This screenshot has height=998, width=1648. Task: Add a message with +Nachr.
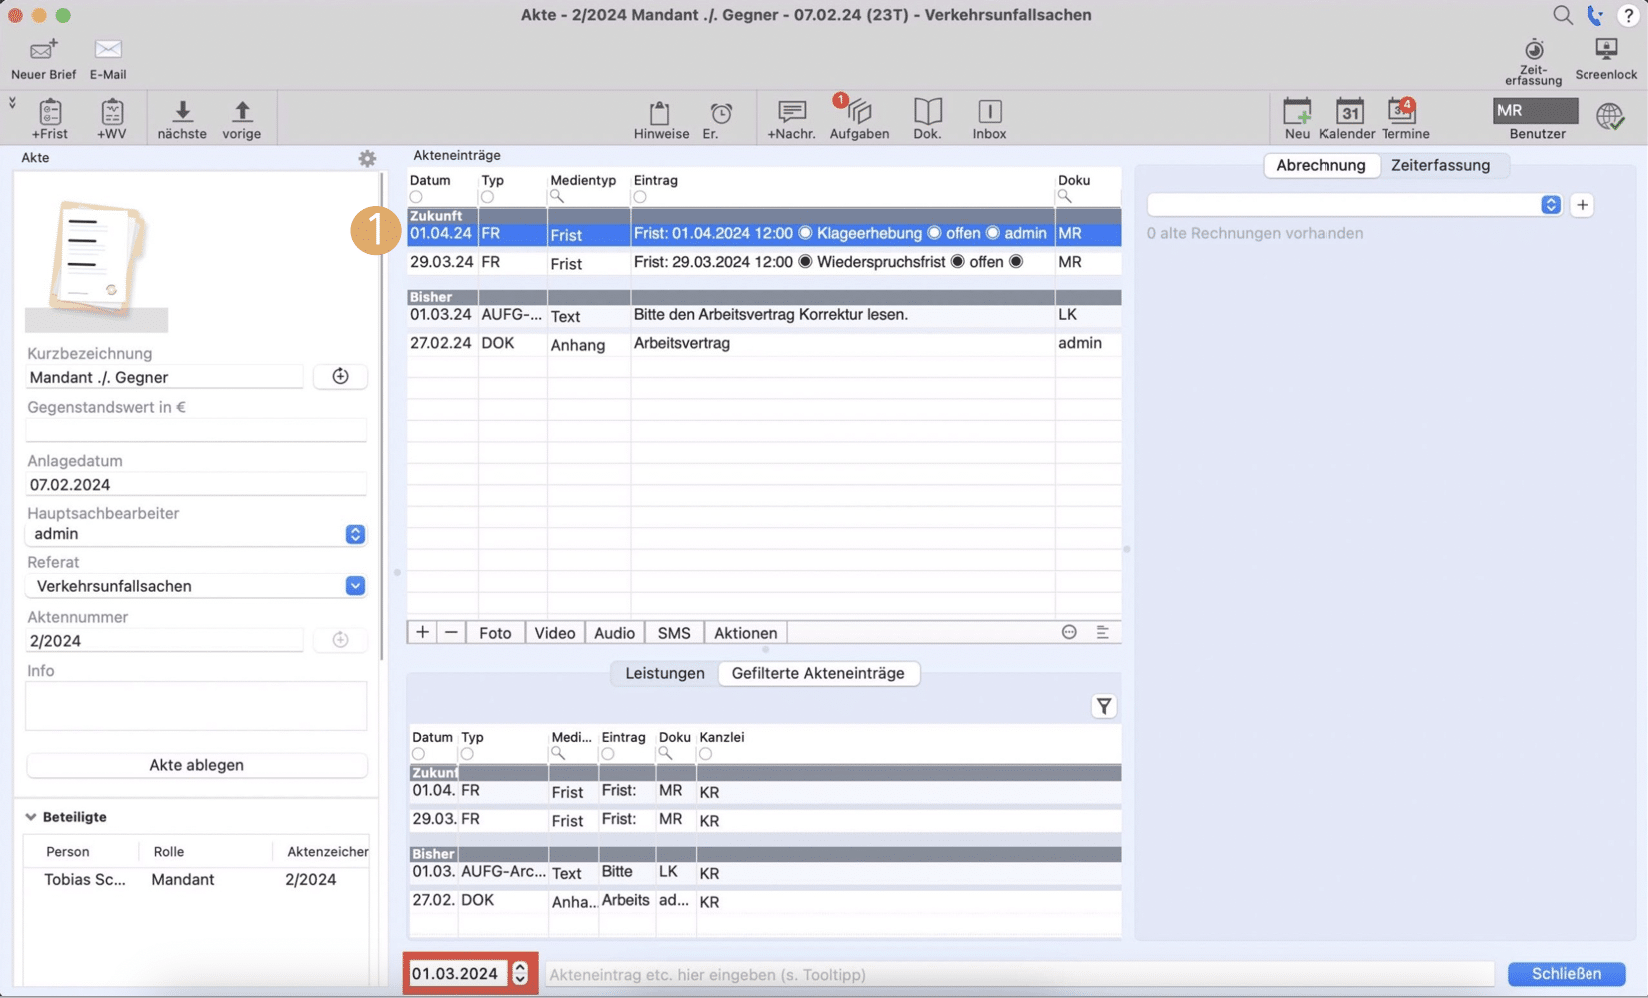791,119
